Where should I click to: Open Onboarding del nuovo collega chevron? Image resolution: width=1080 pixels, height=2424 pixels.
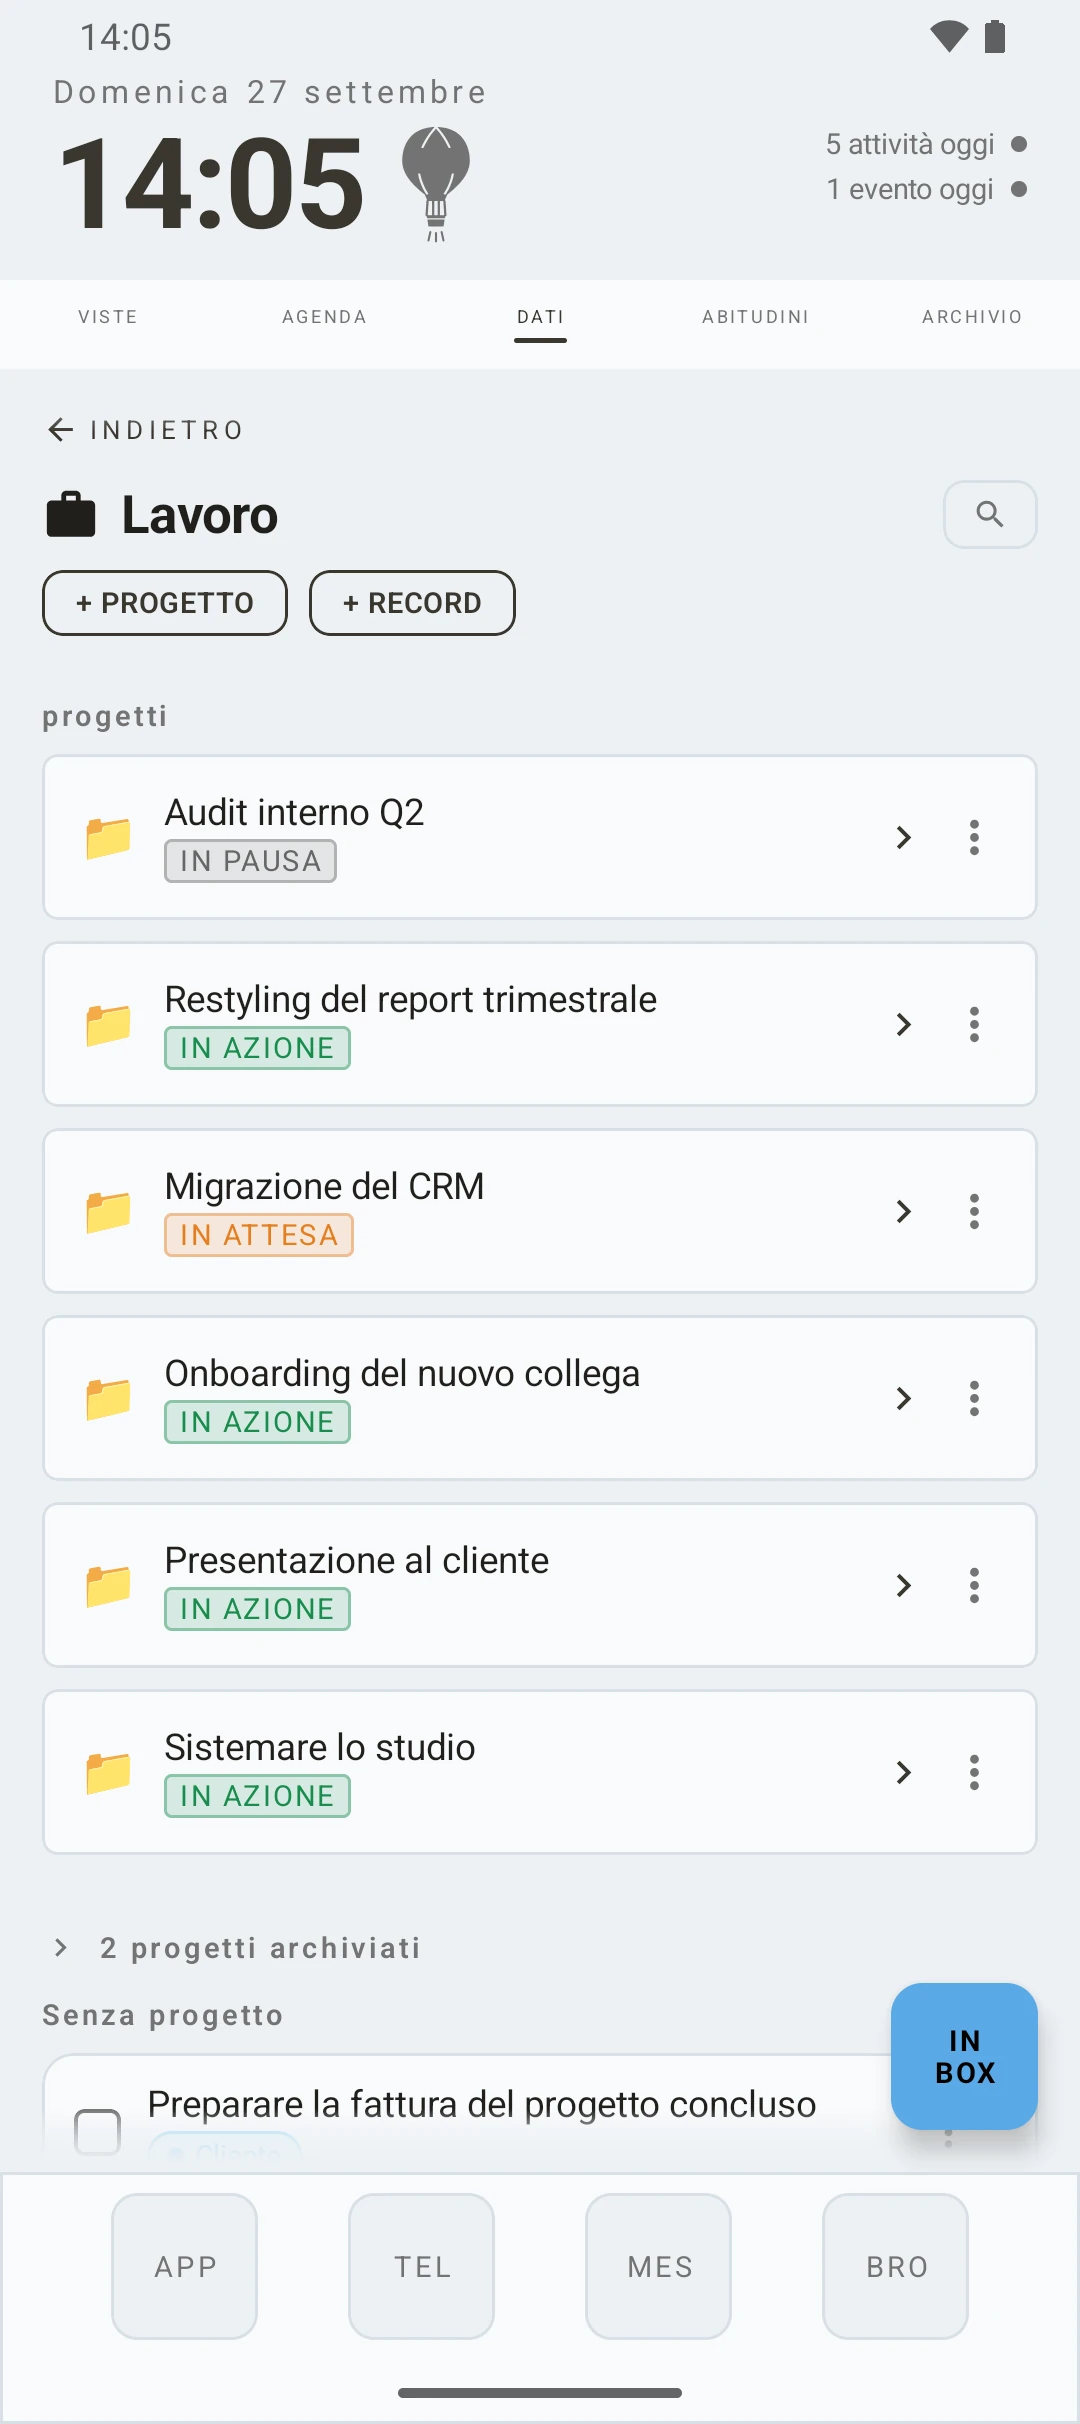904,1398
